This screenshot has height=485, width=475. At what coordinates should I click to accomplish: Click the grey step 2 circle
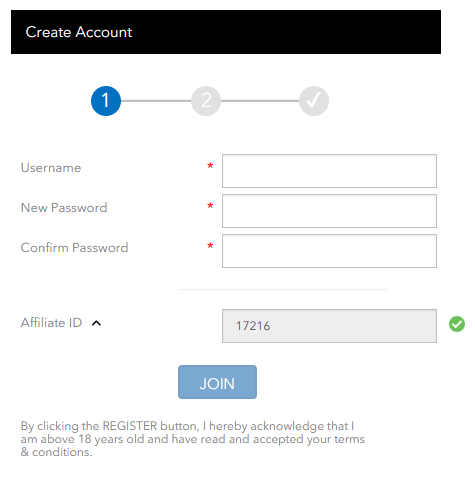pyautogui.click(x=206, y=101)
